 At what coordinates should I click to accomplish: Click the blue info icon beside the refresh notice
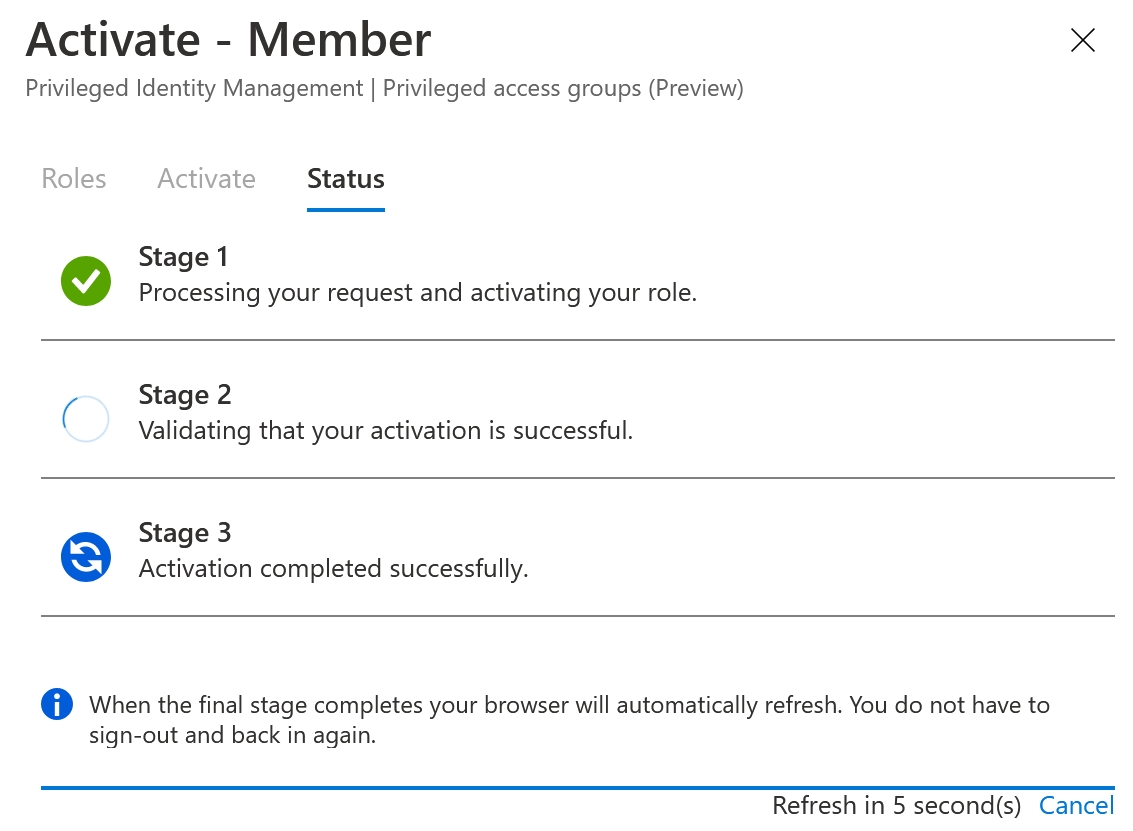tap(57, 705)
